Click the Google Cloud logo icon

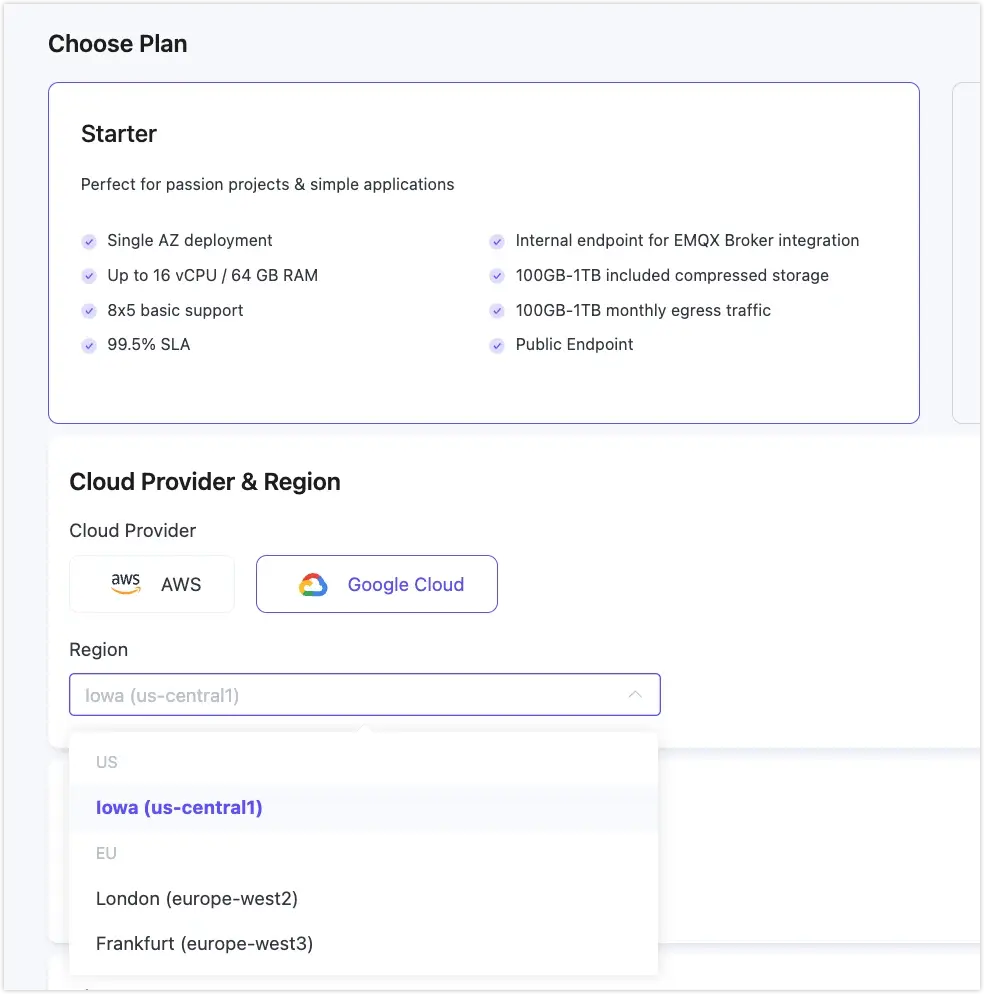pyautogui.click(x=313, y=585)
